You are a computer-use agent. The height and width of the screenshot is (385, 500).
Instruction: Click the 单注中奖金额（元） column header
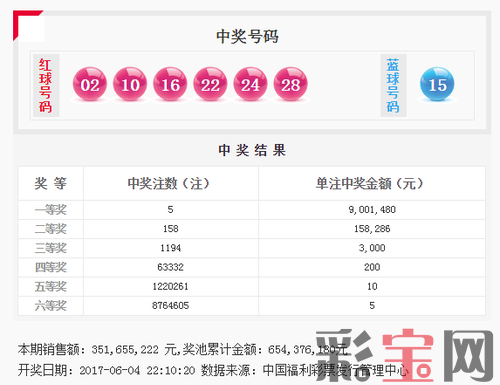(x=370, y=183)
